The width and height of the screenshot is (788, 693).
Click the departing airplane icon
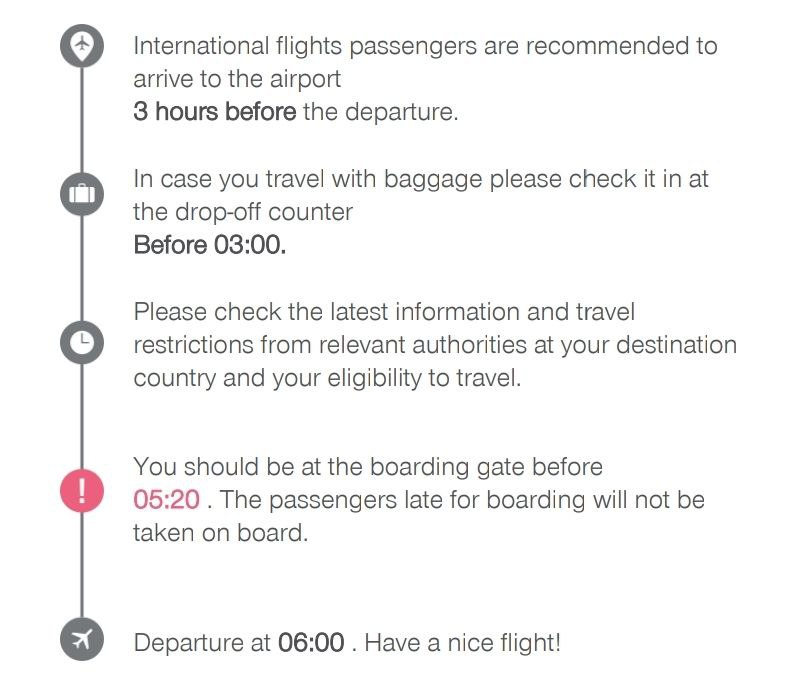(x=82, y=639)
